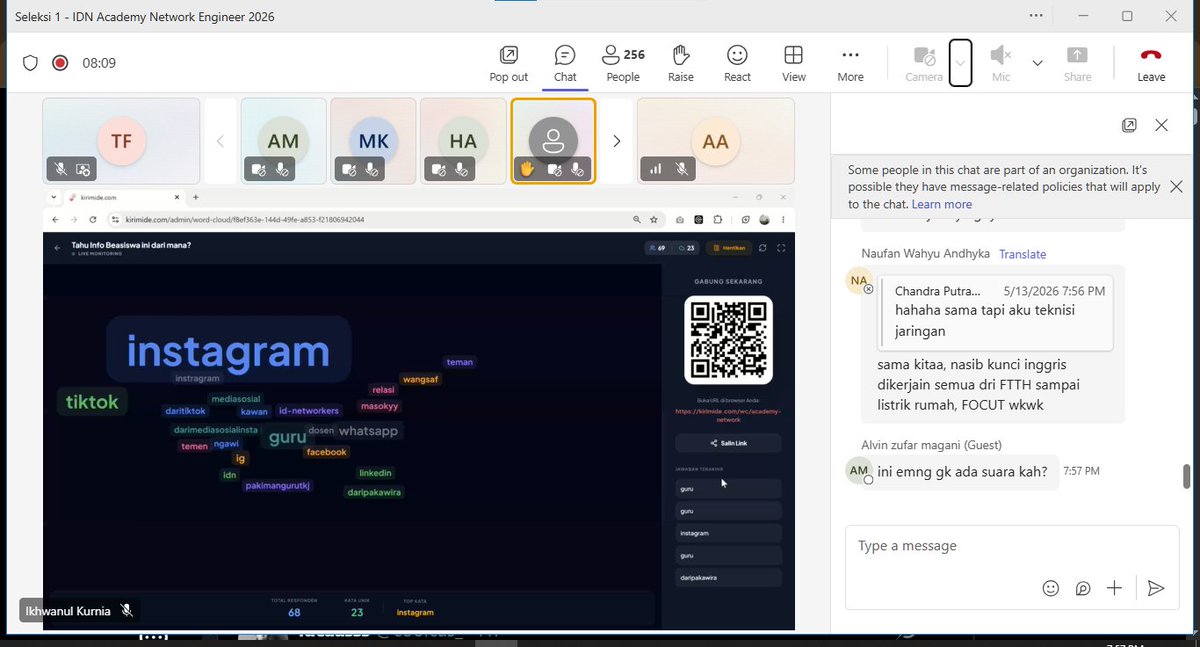Toggle the Mic button
Image resolution: width=1200 pixels, height=647 pixels.
pos(1001,64)
